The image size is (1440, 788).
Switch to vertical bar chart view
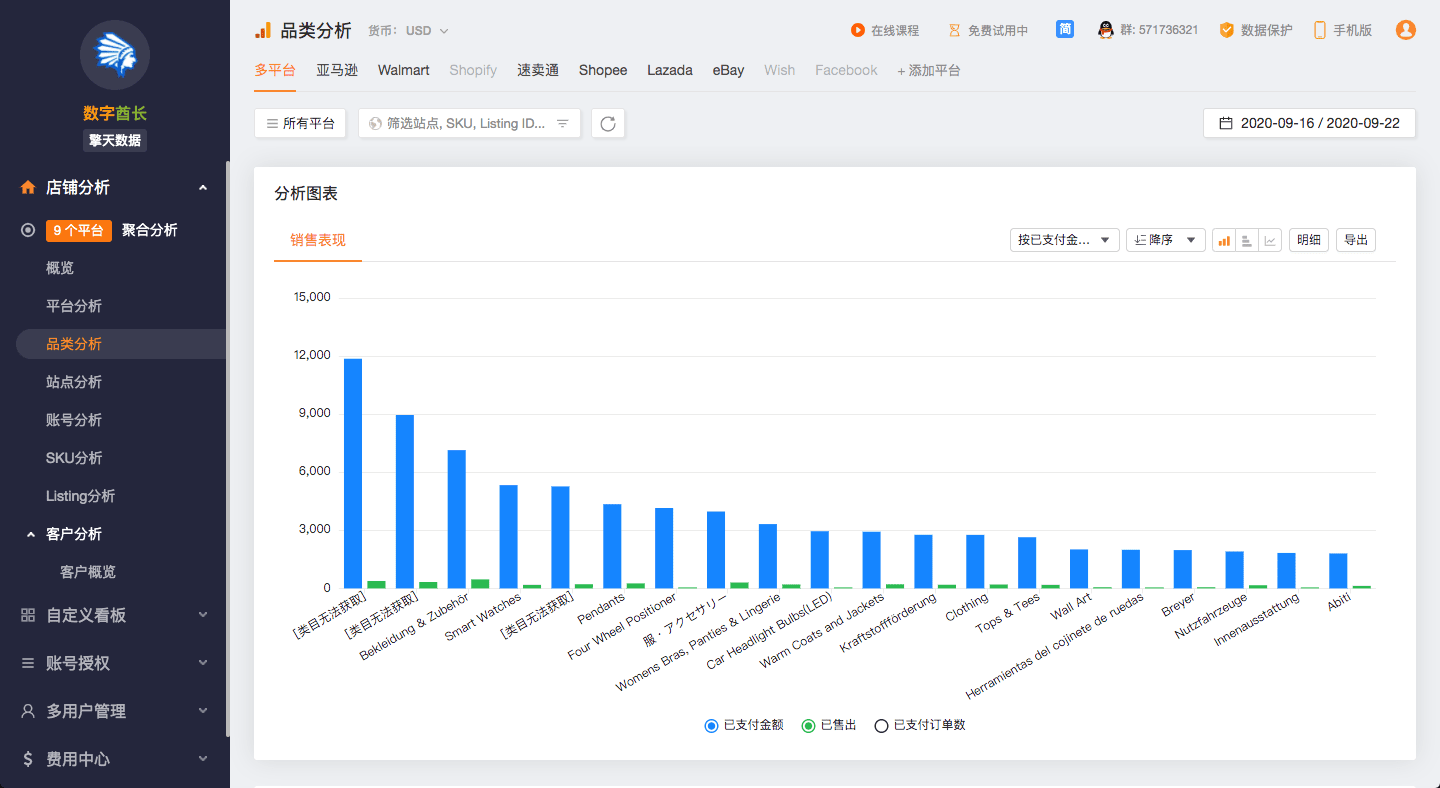tap(1223, 240)
